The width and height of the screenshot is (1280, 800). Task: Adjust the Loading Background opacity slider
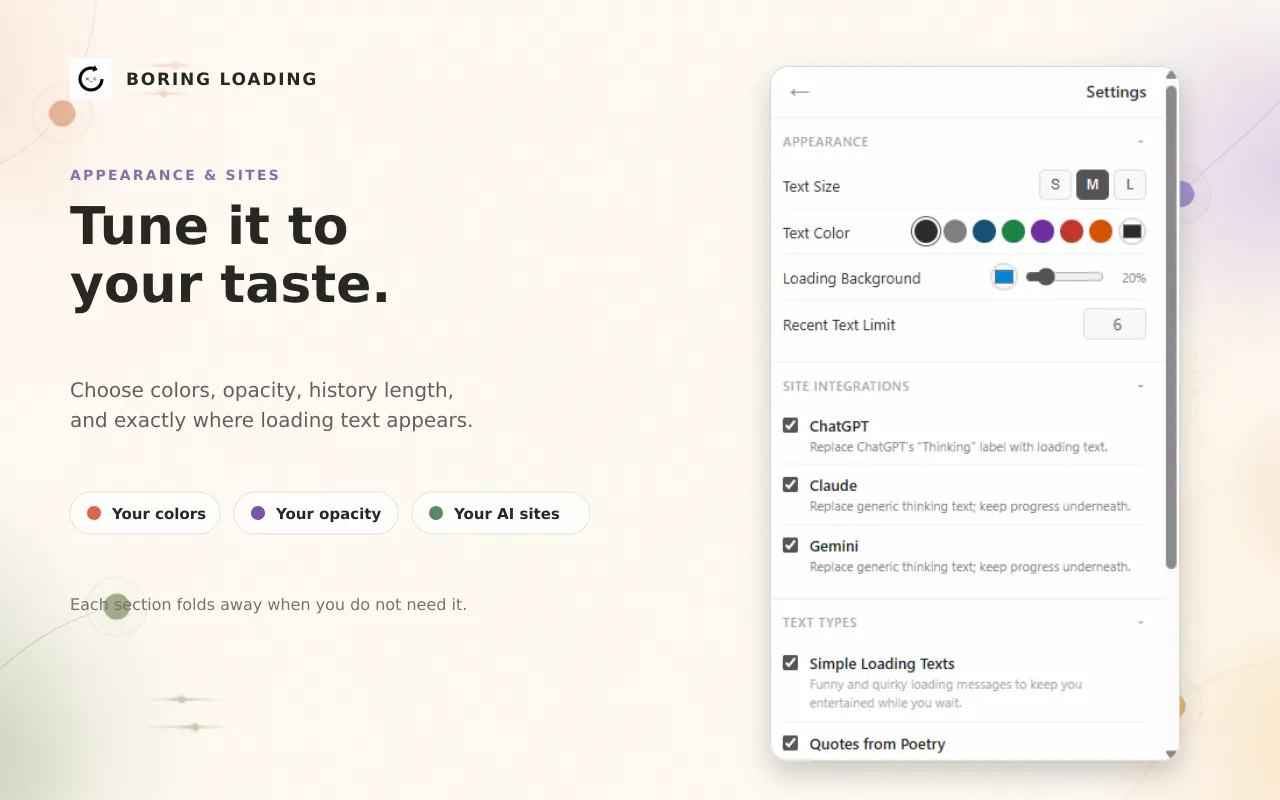click(x=1064, y=277)
